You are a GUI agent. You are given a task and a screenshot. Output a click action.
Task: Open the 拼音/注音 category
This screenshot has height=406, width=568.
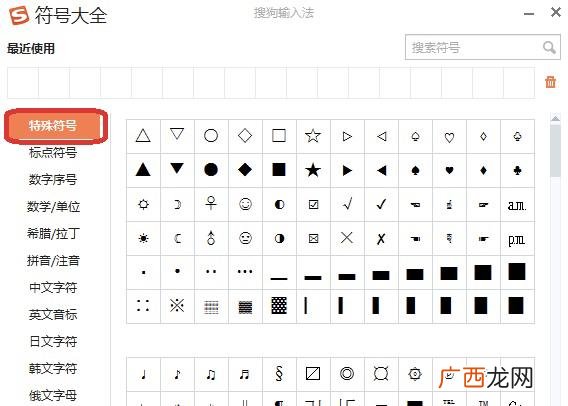[53, 260]
